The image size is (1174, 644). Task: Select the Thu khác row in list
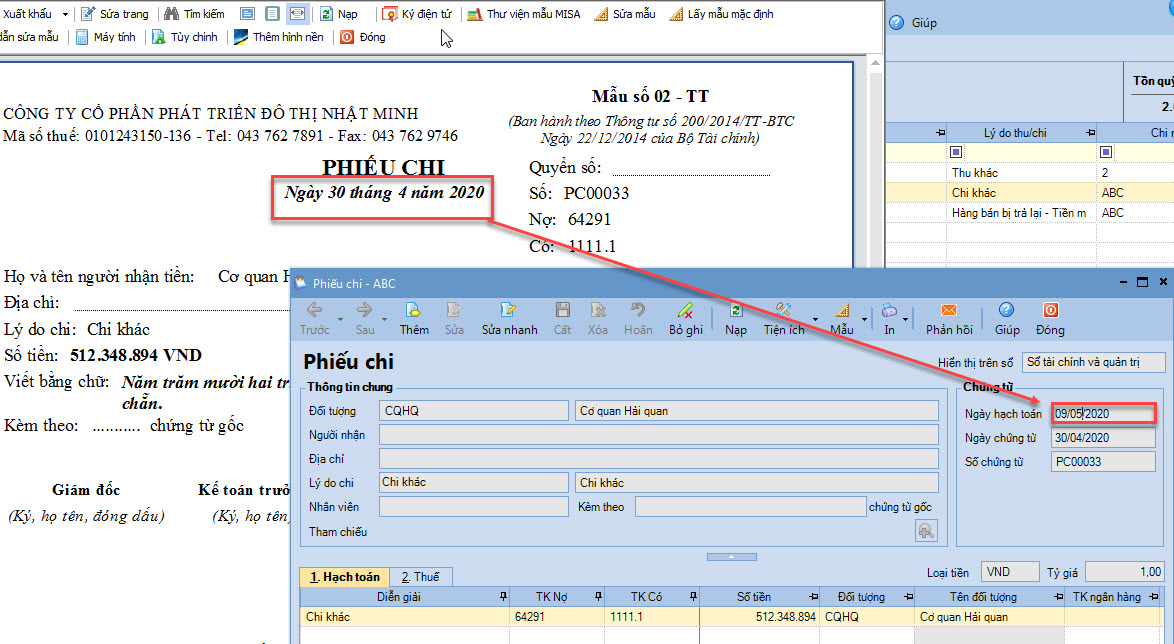click(1029, 173)
